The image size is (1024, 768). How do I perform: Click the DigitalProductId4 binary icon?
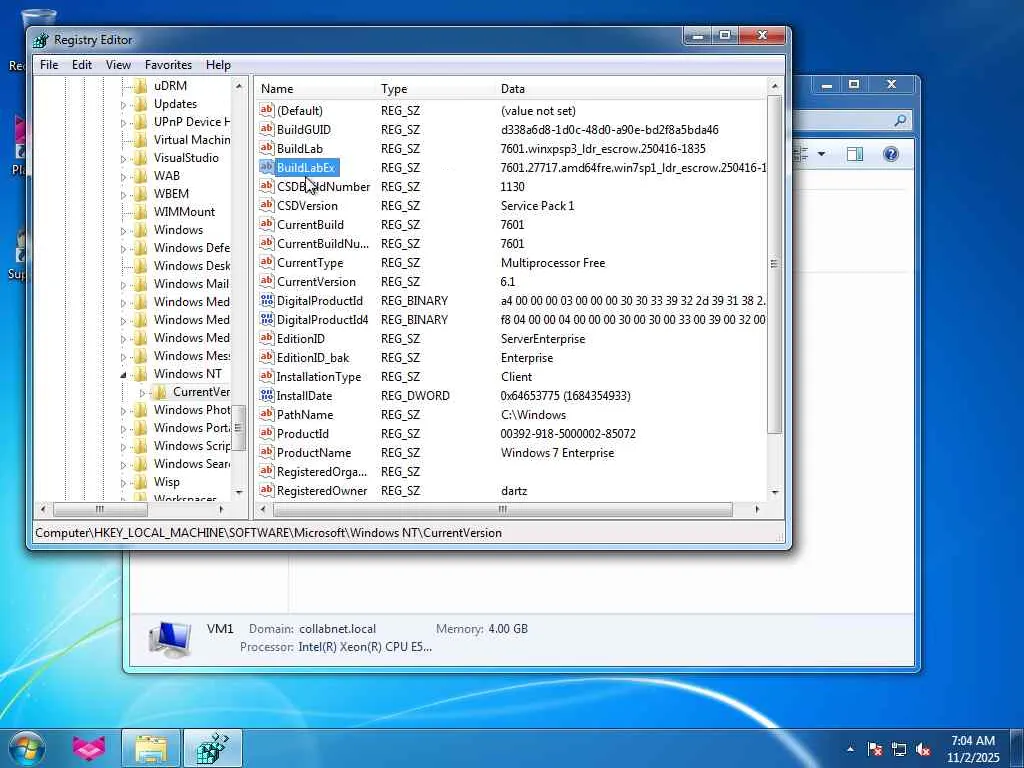click(266, 319)
